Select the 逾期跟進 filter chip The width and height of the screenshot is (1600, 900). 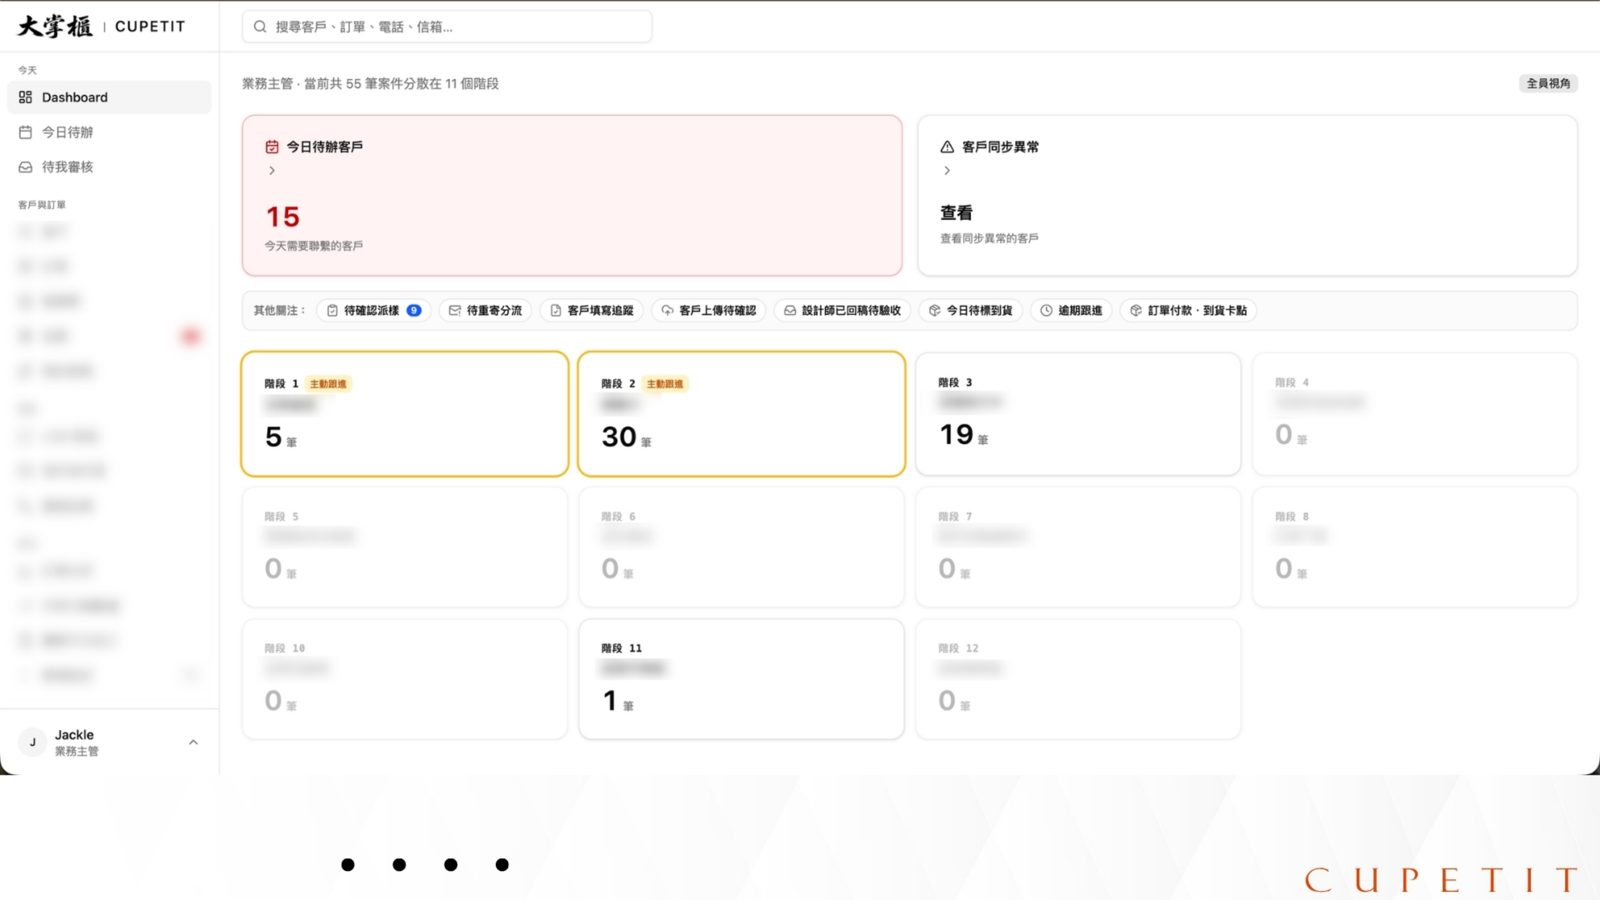coord(1071,311)
